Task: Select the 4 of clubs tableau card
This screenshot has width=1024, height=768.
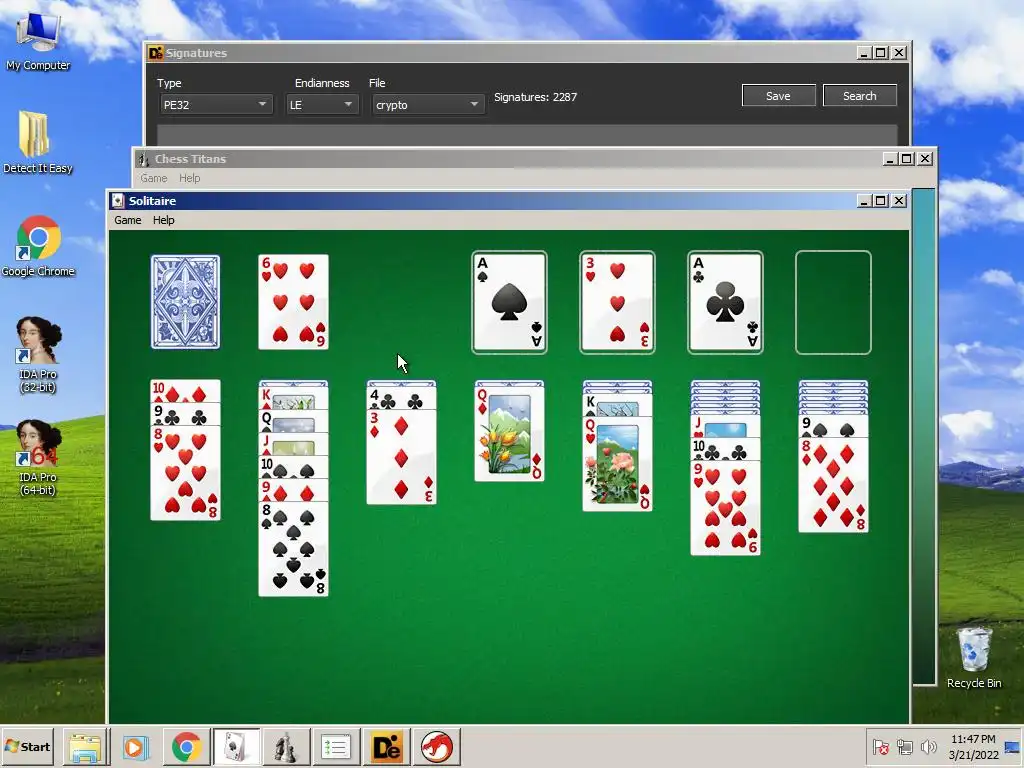Action: (x=401, y=398)
